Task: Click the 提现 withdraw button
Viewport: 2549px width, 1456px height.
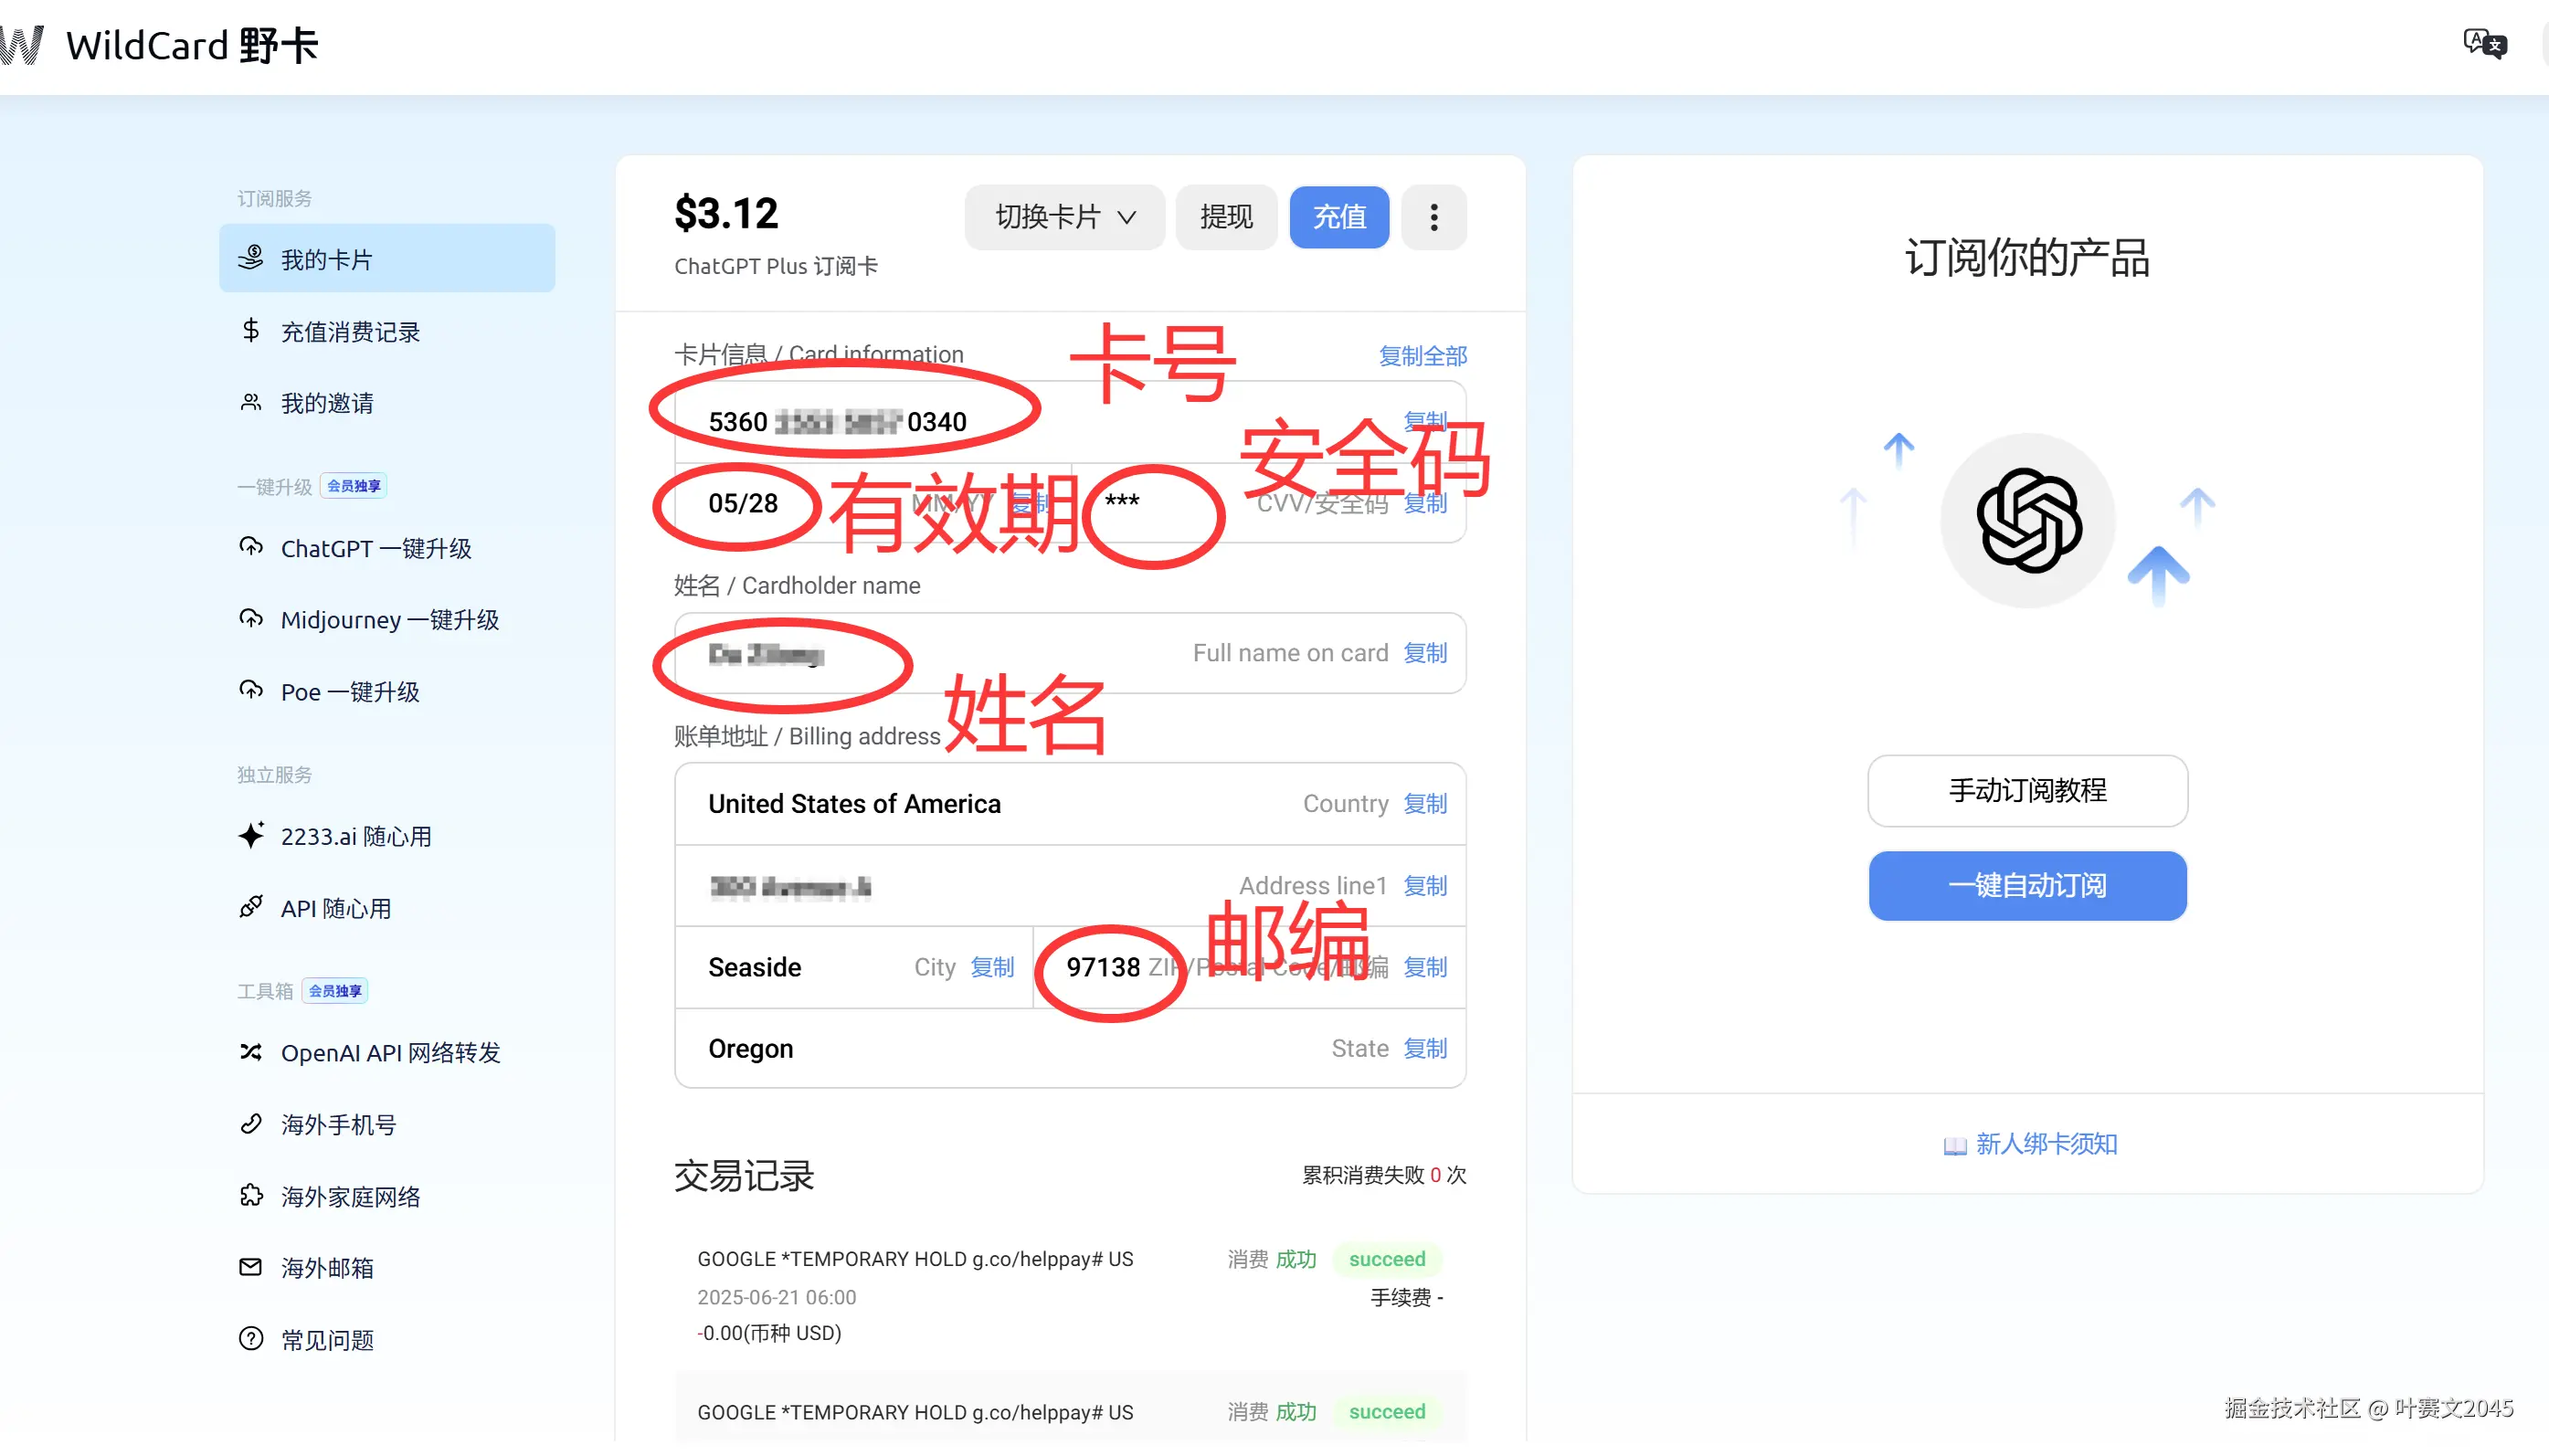Action: [x=1226, y=217]
